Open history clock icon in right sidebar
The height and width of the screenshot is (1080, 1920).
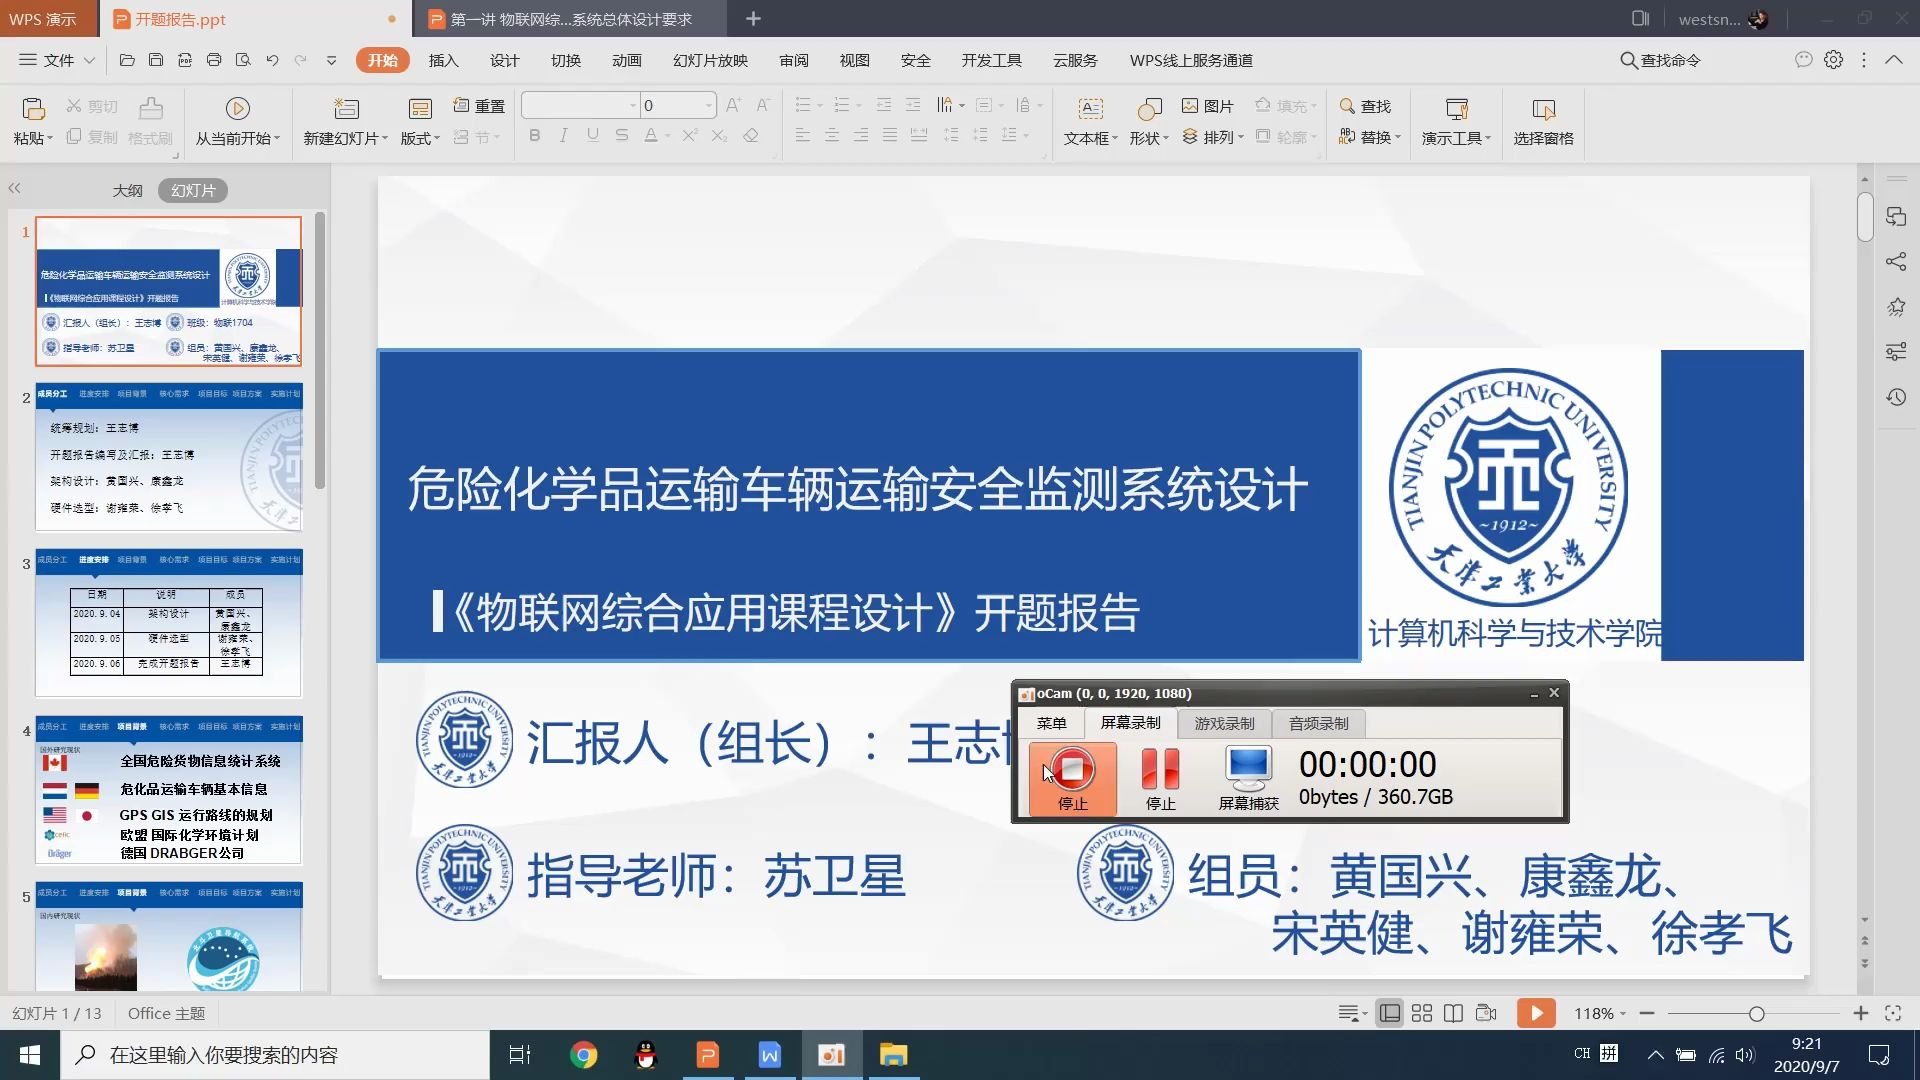coord(1896,397)
